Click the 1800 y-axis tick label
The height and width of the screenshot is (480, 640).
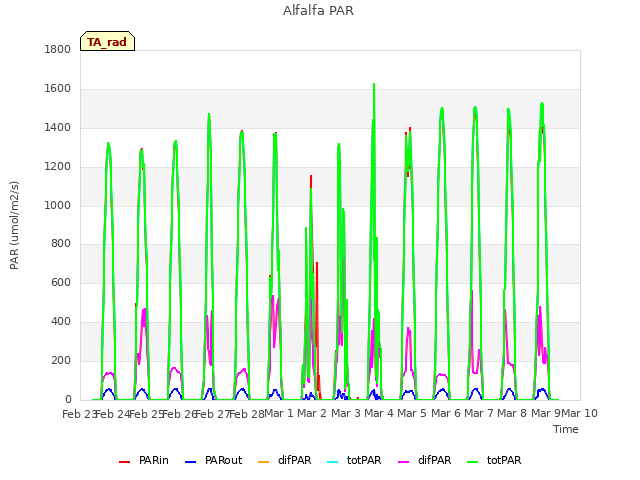pos(58,49)
